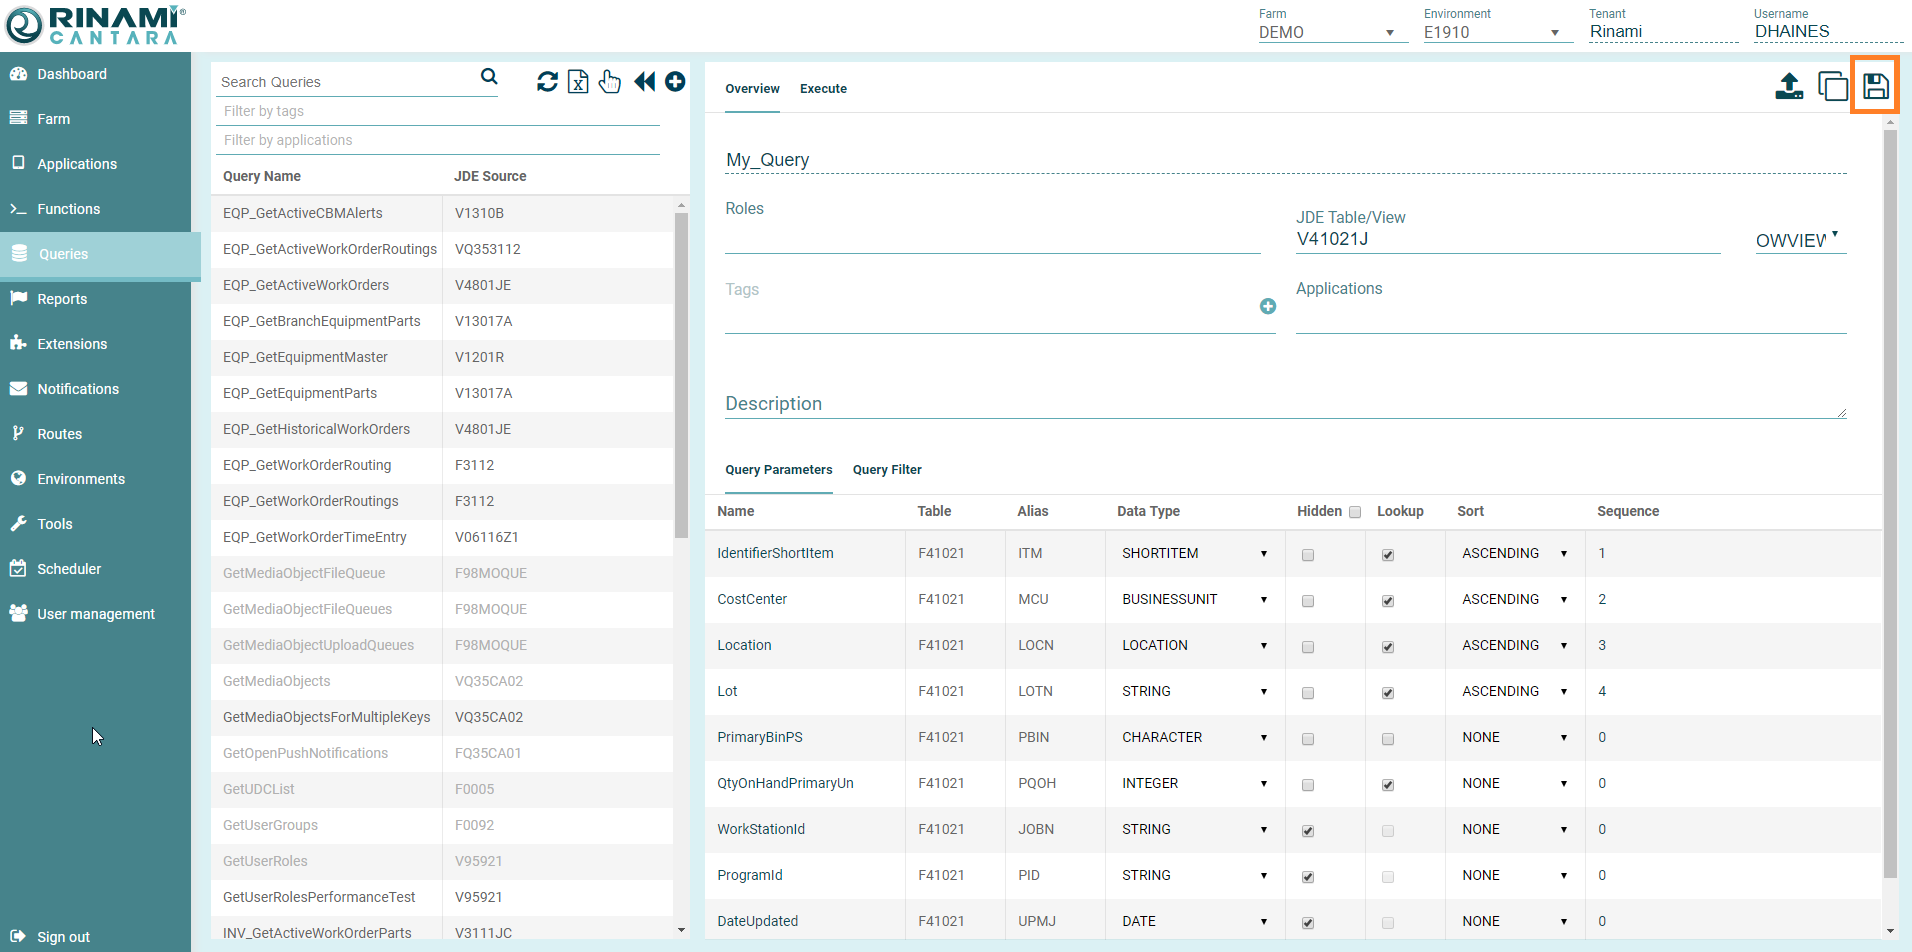Click the copy query icon

point(1832,87)
